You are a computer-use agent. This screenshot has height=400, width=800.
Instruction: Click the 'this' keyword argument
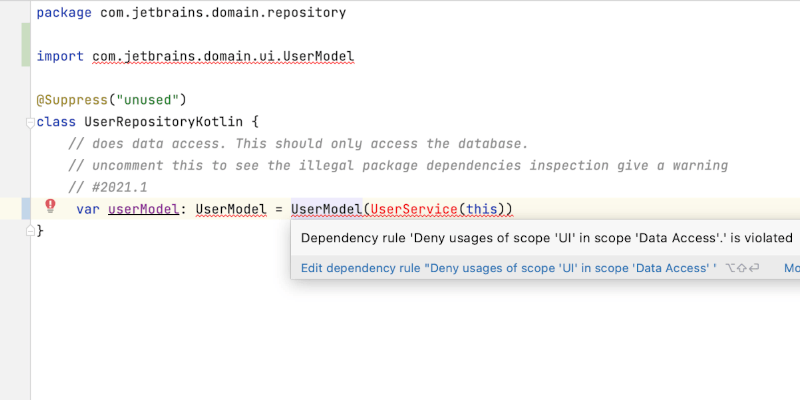pyautogui.click(x=483, y=209)
